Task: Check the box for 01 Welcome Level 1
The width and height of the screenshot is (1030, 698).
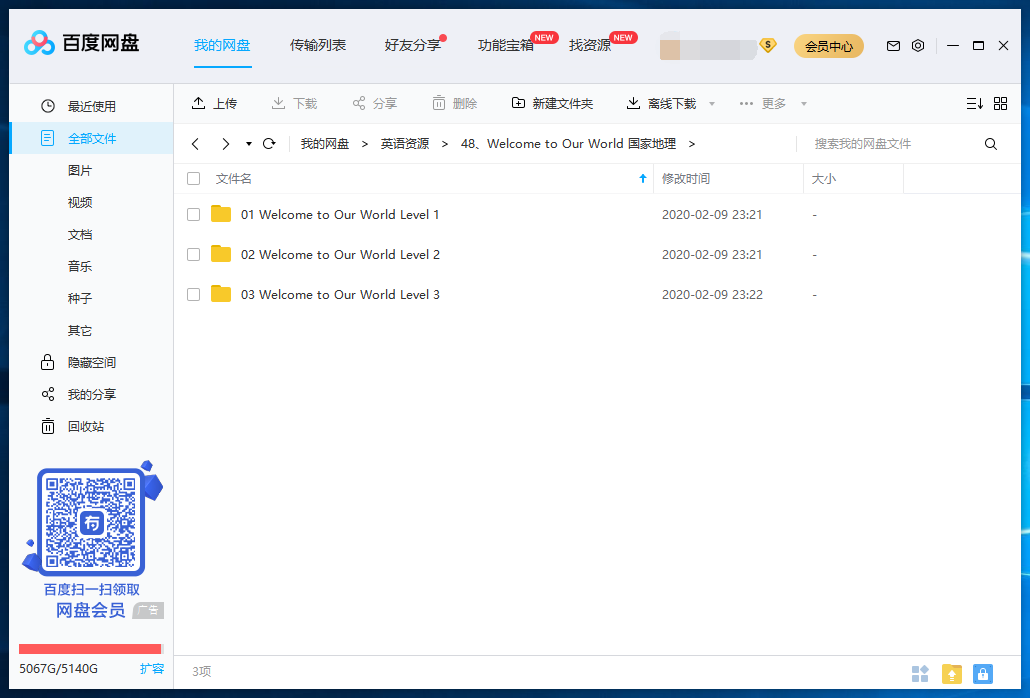Action: (x=194, y=214)
